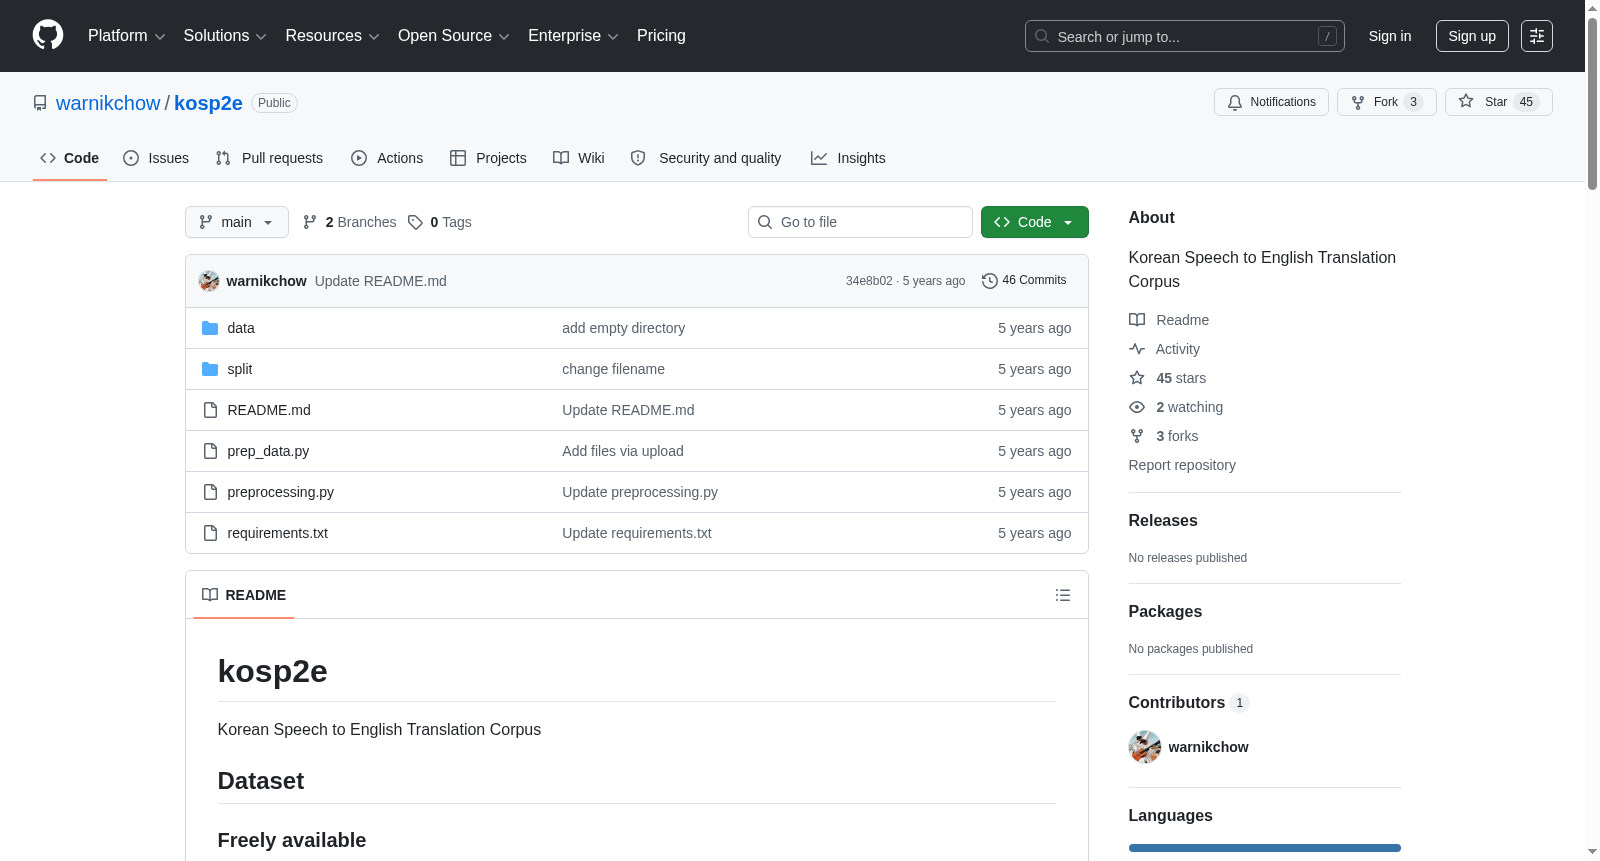Open the preprocessing.py file

pyautogui.click(x=281, y=492)
